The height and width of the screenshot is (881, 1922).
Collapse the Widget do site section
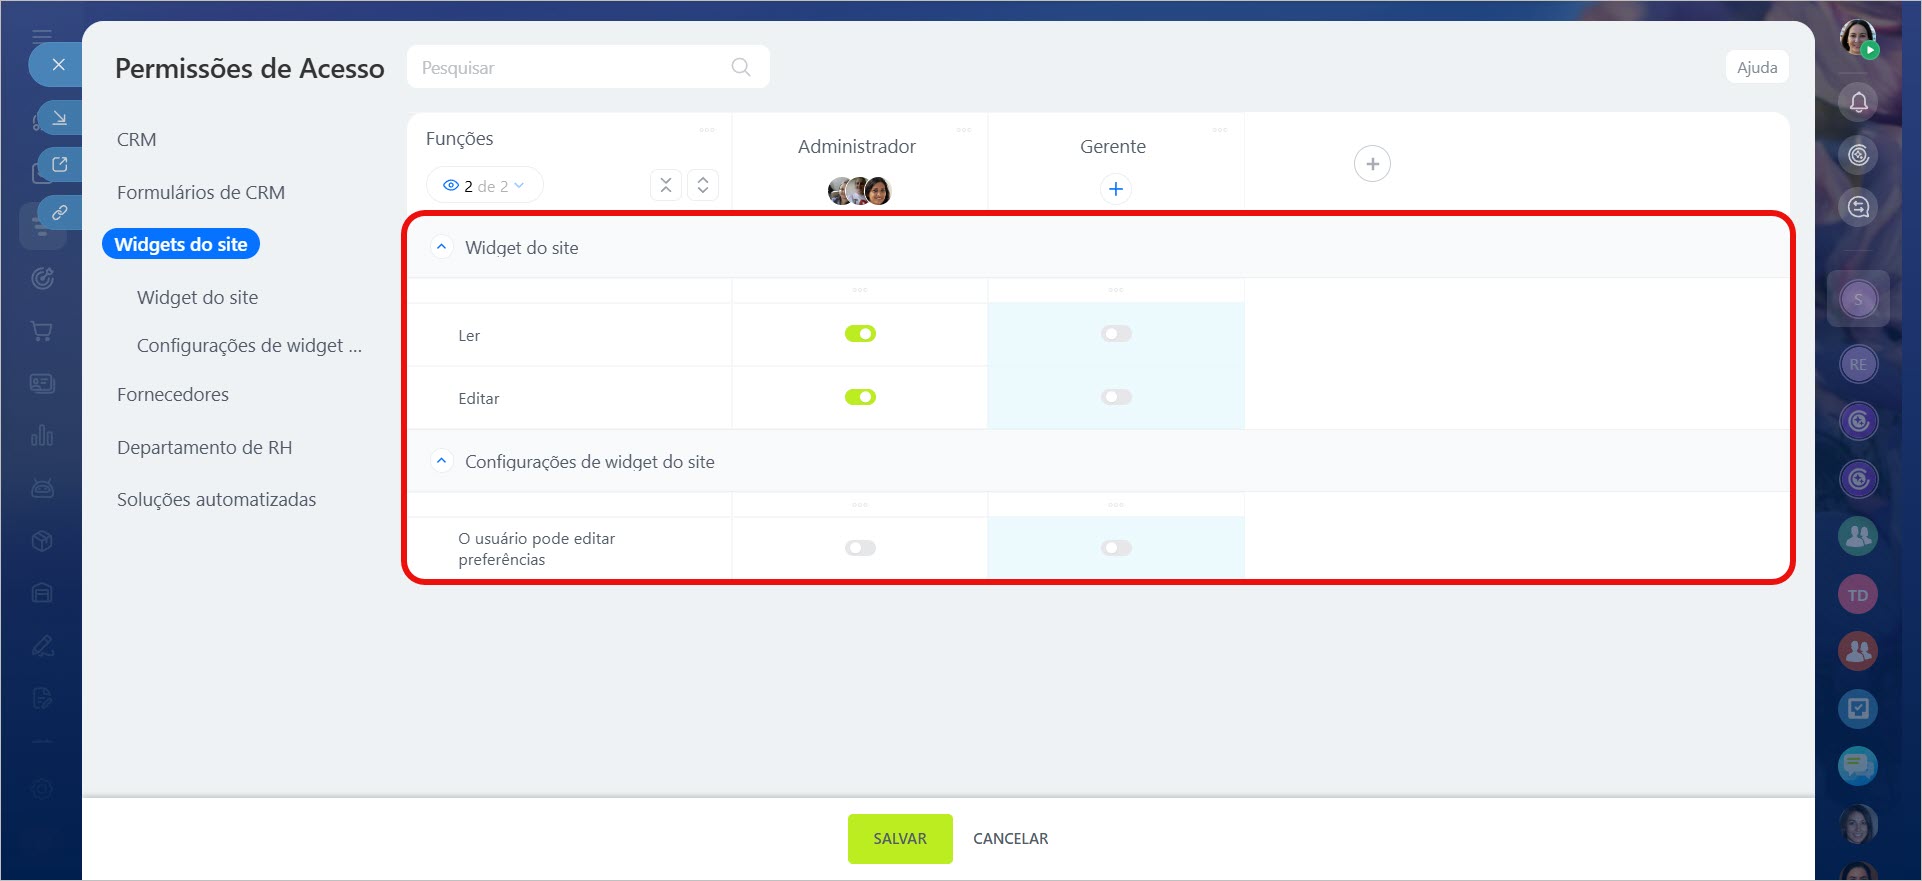pyautogui.click(x=441, y=247)
